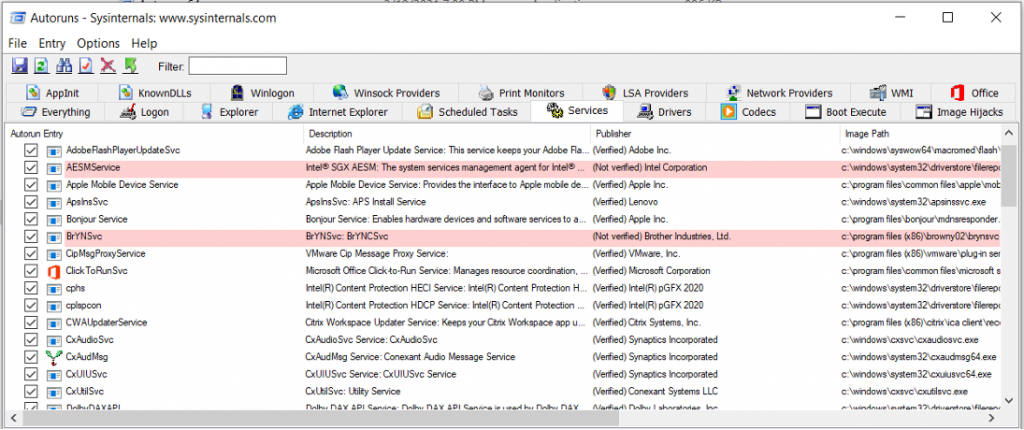The width and height of the screenshot is (1024, 430).
Task: Open the Image Hijacks tab
Action: 959,112
